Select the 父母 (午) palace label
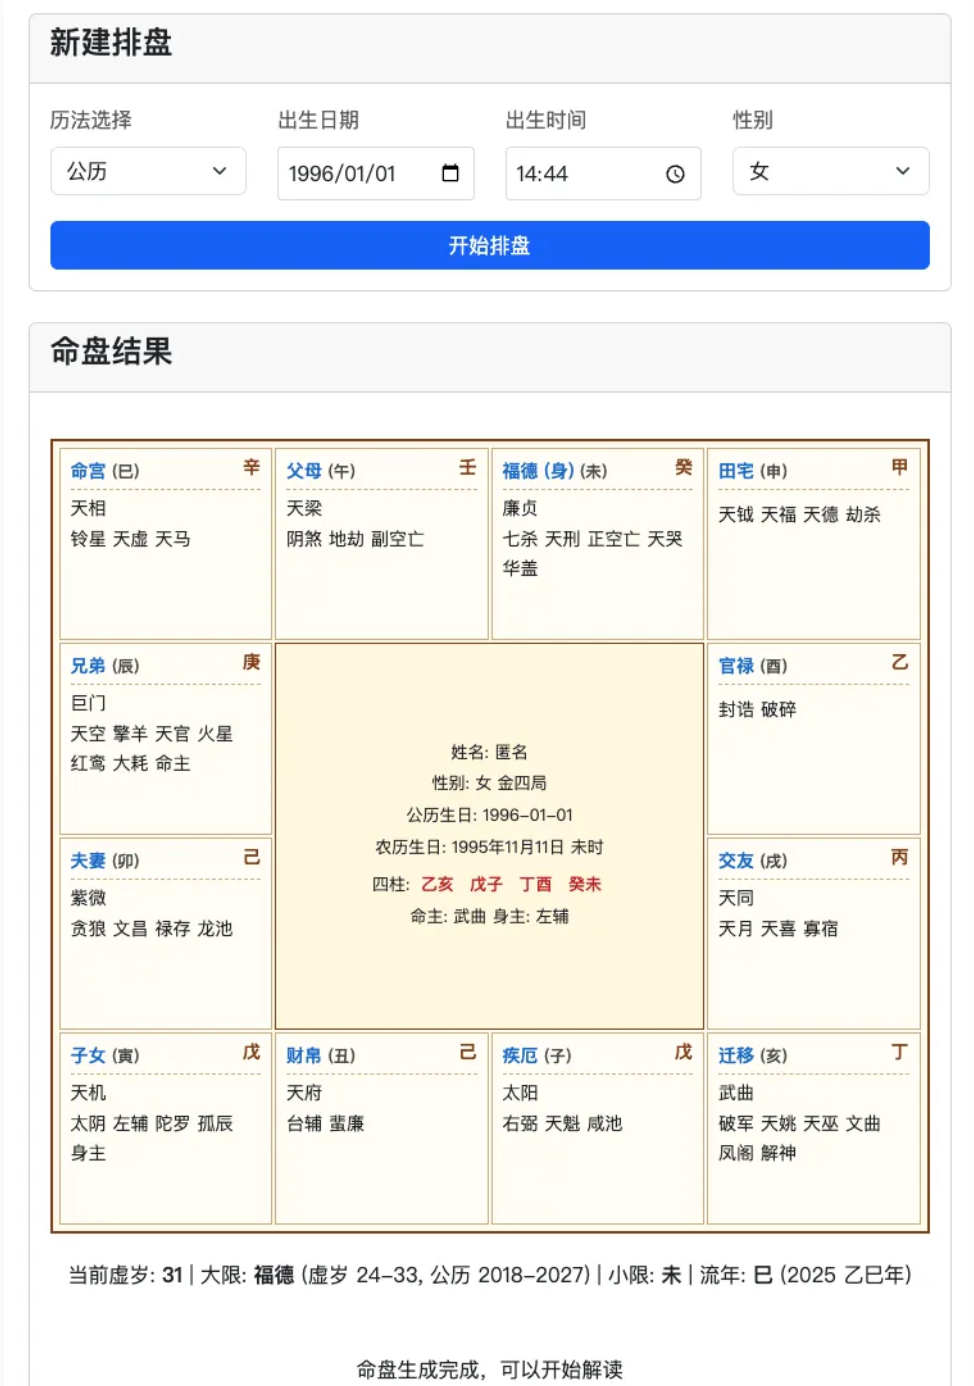The height and width of the screenshot is (1386, 974). pos(321,470)
